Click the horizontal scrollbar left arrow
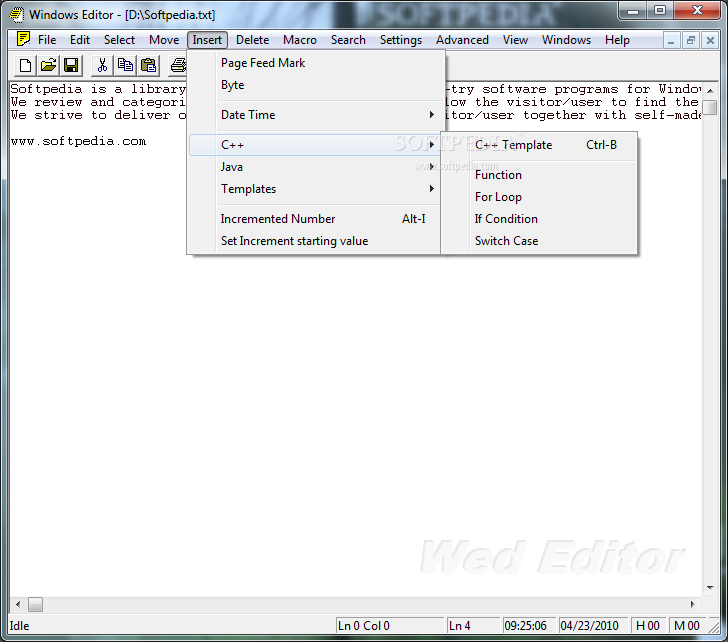 coord(18,604)
